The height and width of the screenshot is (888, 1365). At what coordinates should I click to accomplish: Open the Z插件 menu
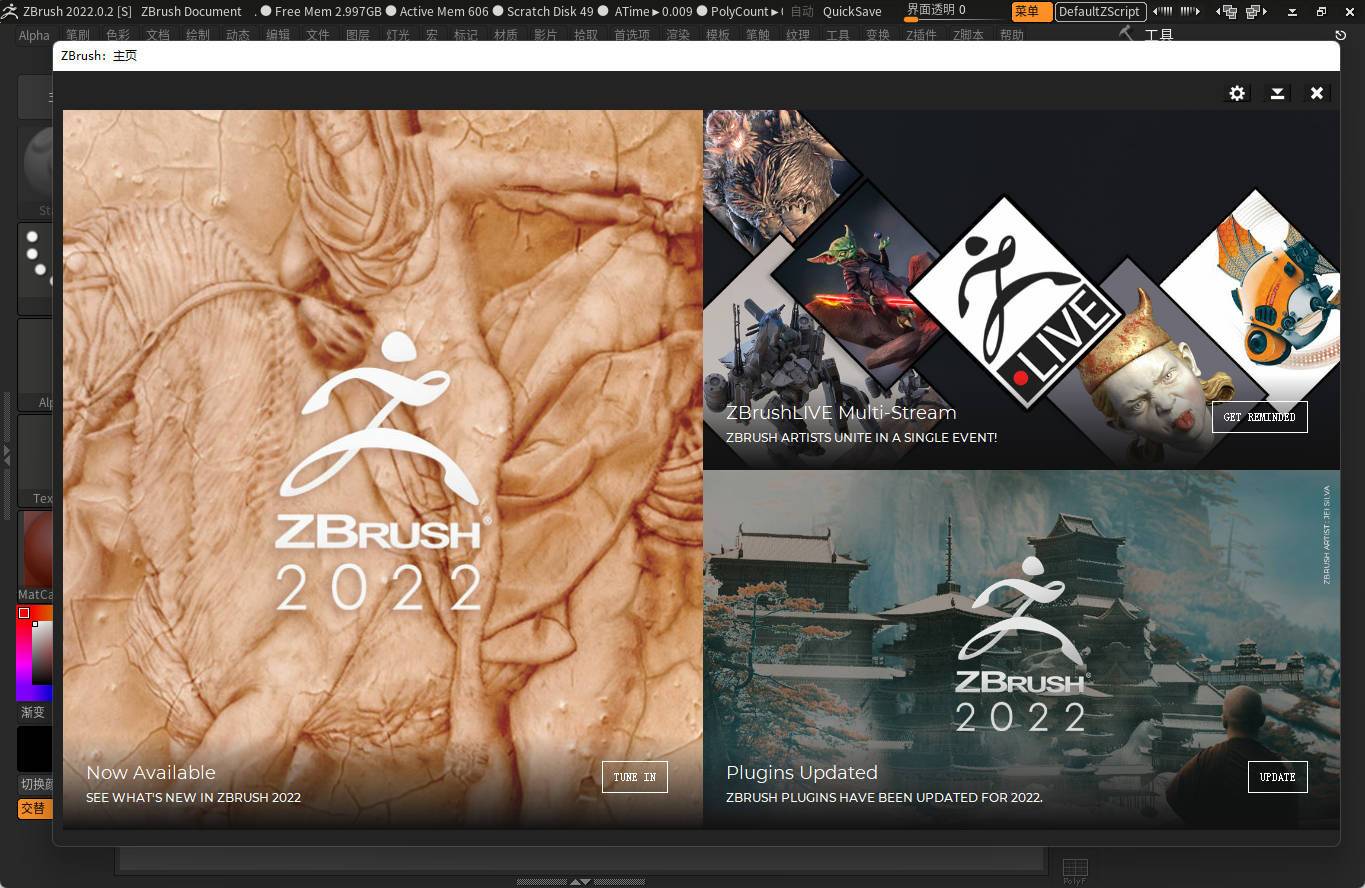921,35
